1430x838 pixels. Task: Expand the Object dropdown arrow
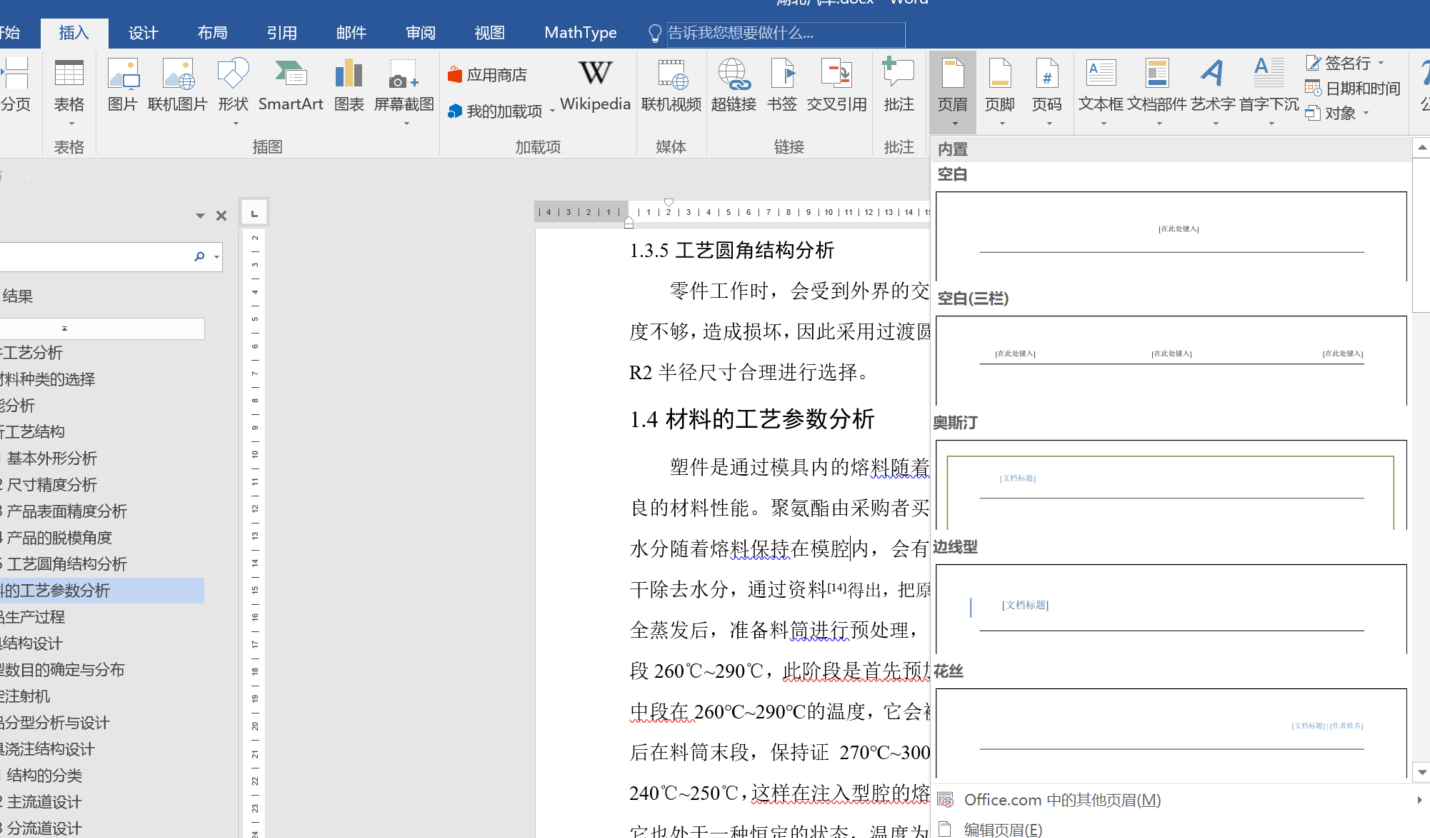1366,113
